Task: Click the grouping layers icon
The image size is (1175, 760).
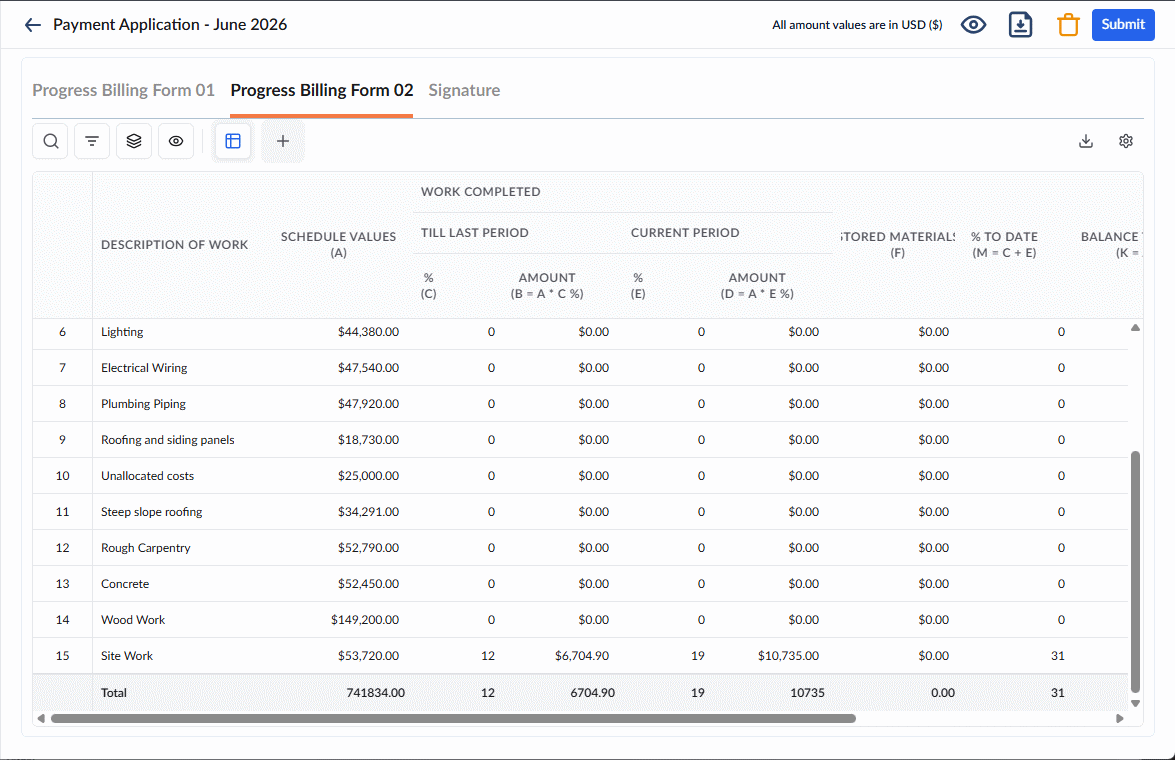Action: click(134, 141)
